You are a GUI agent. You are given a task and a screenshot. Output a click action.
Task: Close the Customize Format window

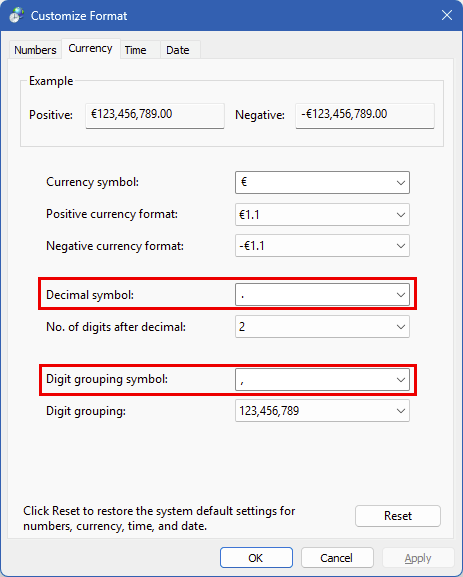click(x=447, y=15)
